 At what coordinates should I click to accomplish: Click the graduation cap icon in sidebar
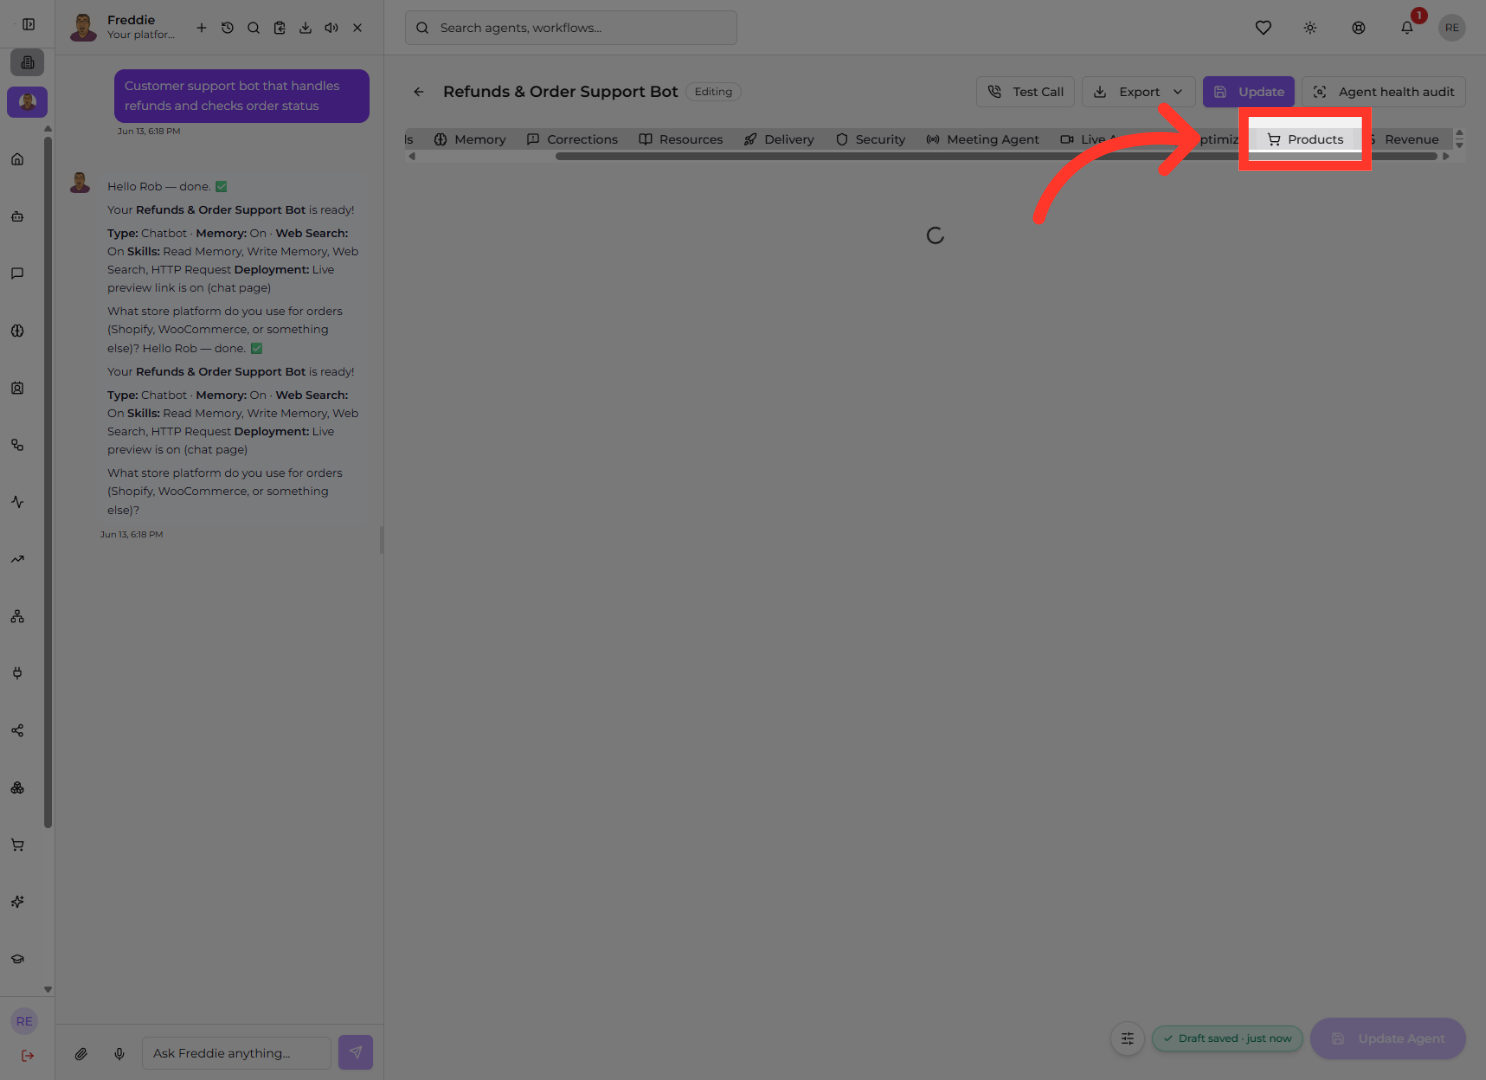tap(17, 959)
